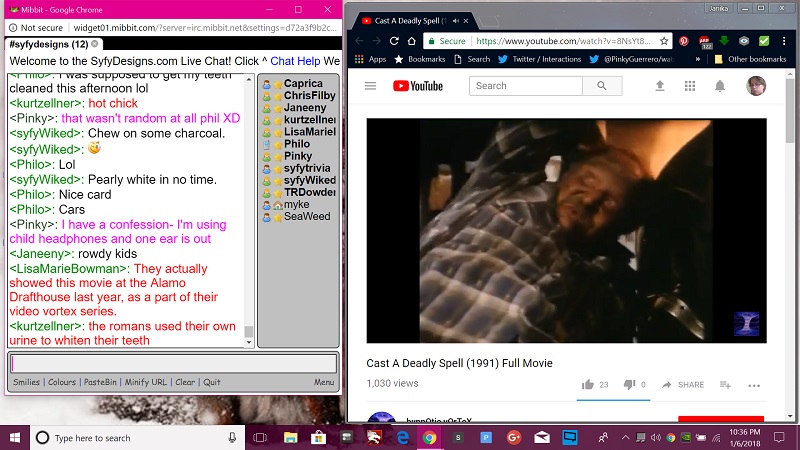800x450 pixels.
Task: Open Windows Start menu
Action: click(x=15, y=438)
